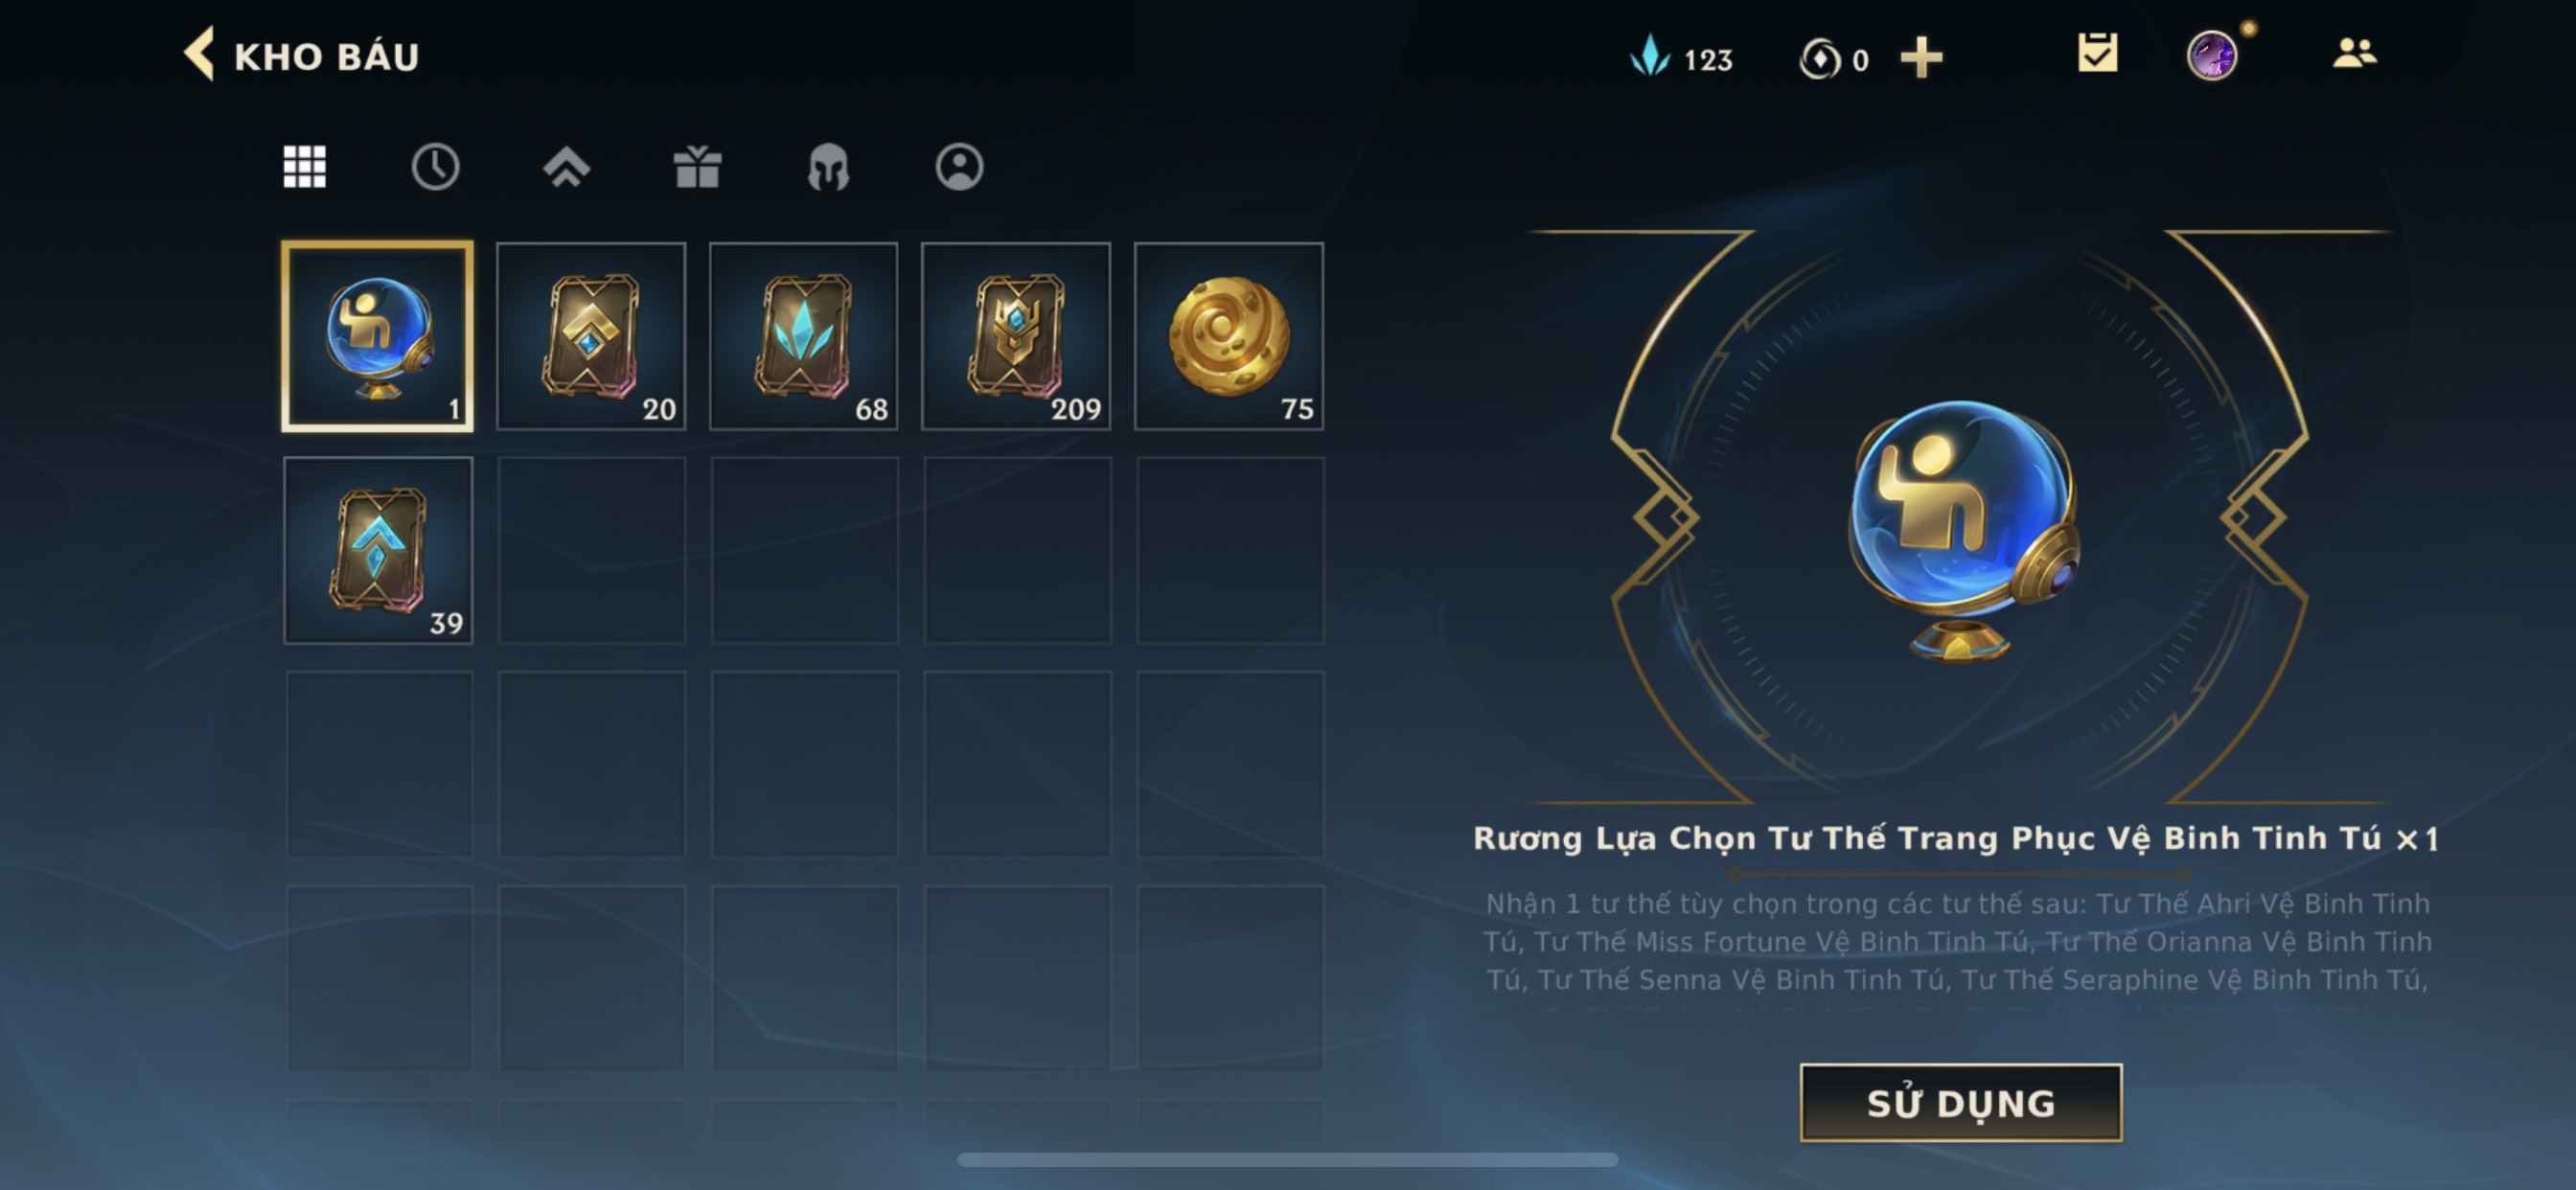This screenshot has height=1190, width=2576.
Task: Select the blue orb pose chest item
Action: click(378, 336)
